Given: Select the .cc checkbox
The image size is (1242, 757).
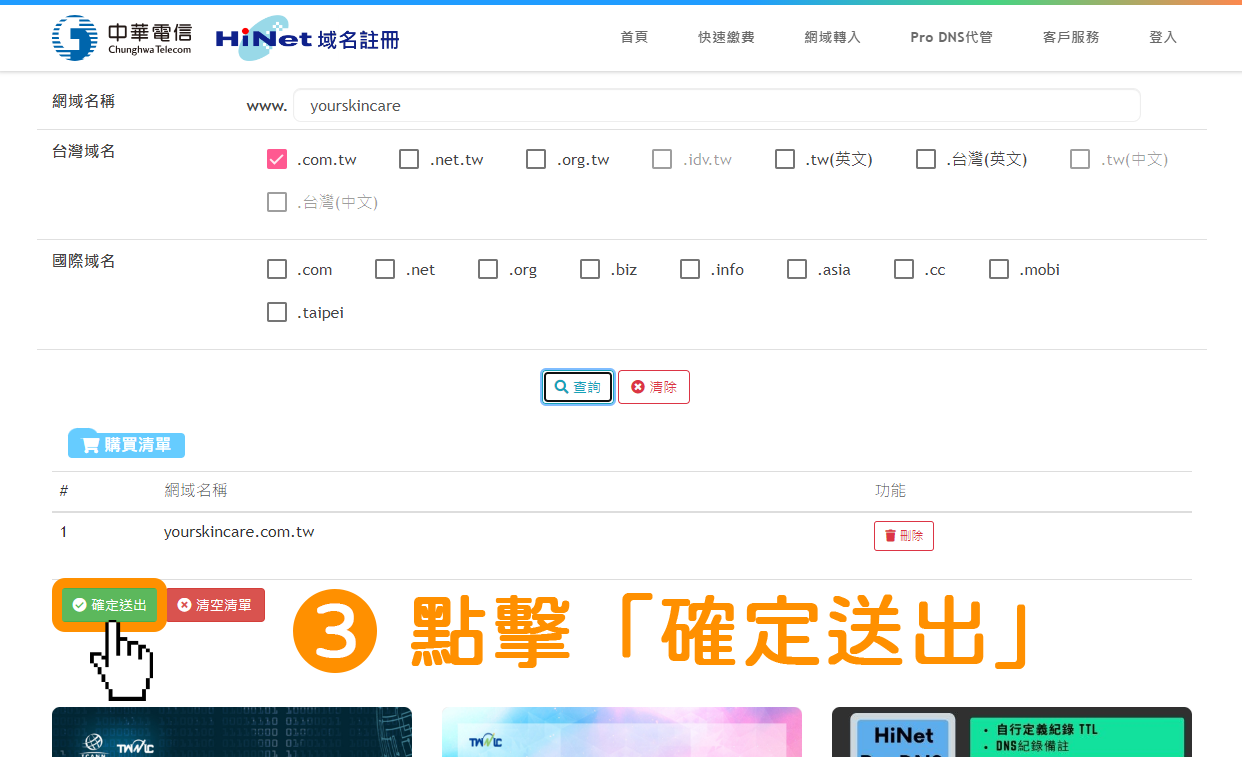Looking at the screenshot, I should coord(904,269).
